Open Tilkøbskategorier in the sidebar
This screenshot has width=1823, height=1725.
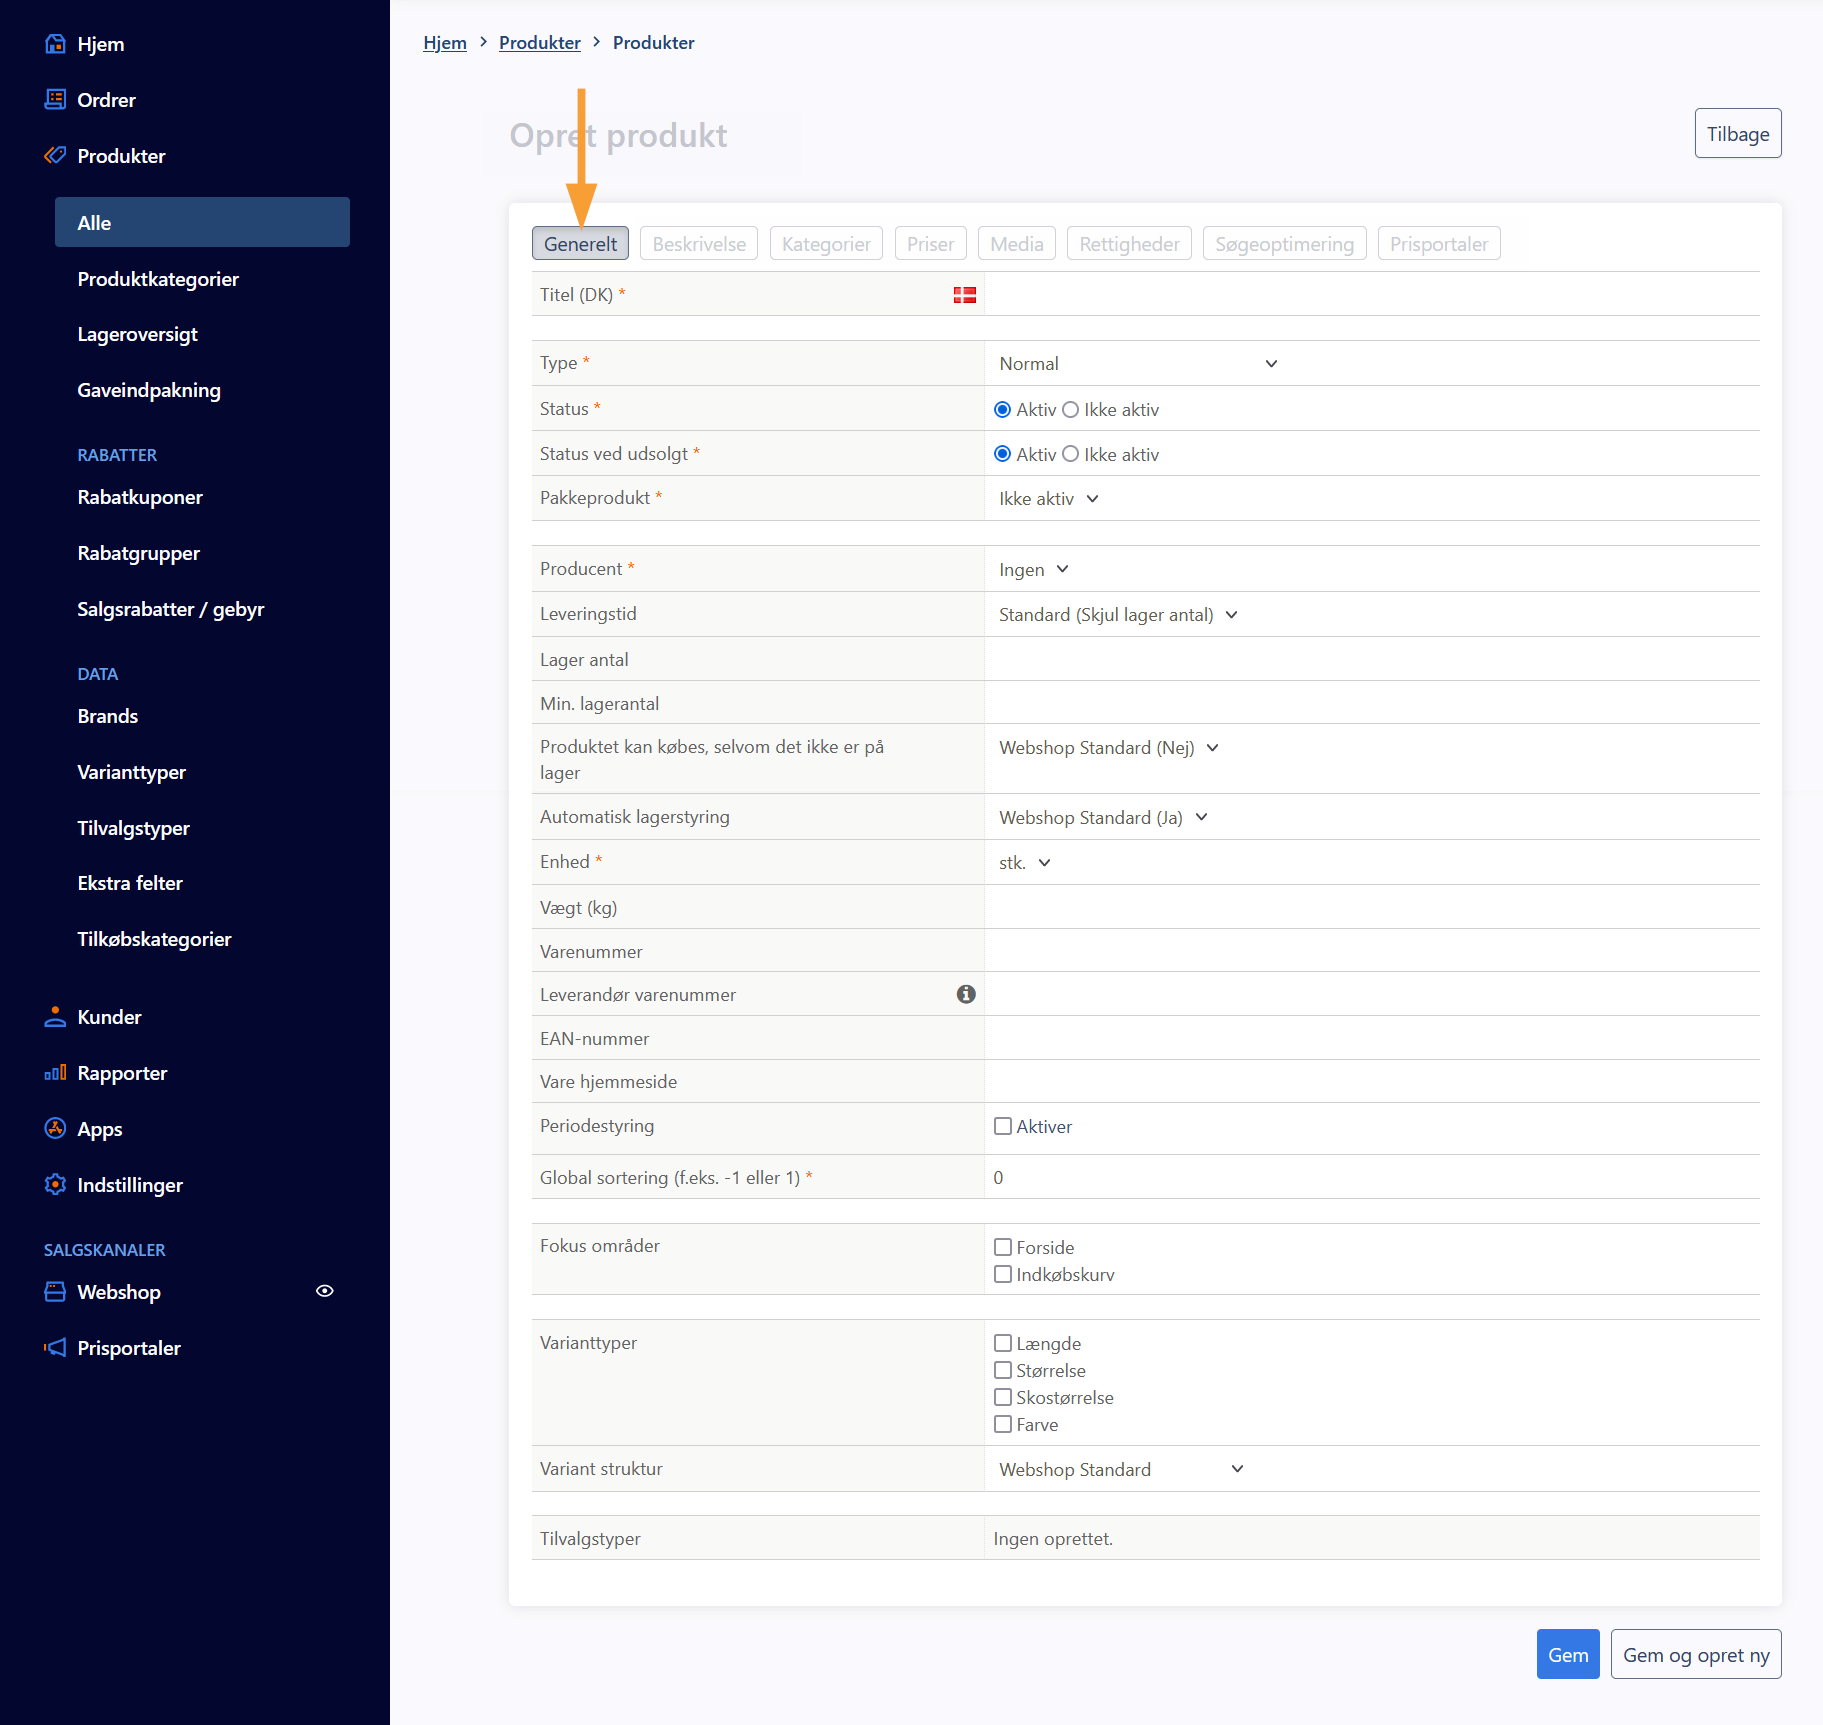coord(155,939)
